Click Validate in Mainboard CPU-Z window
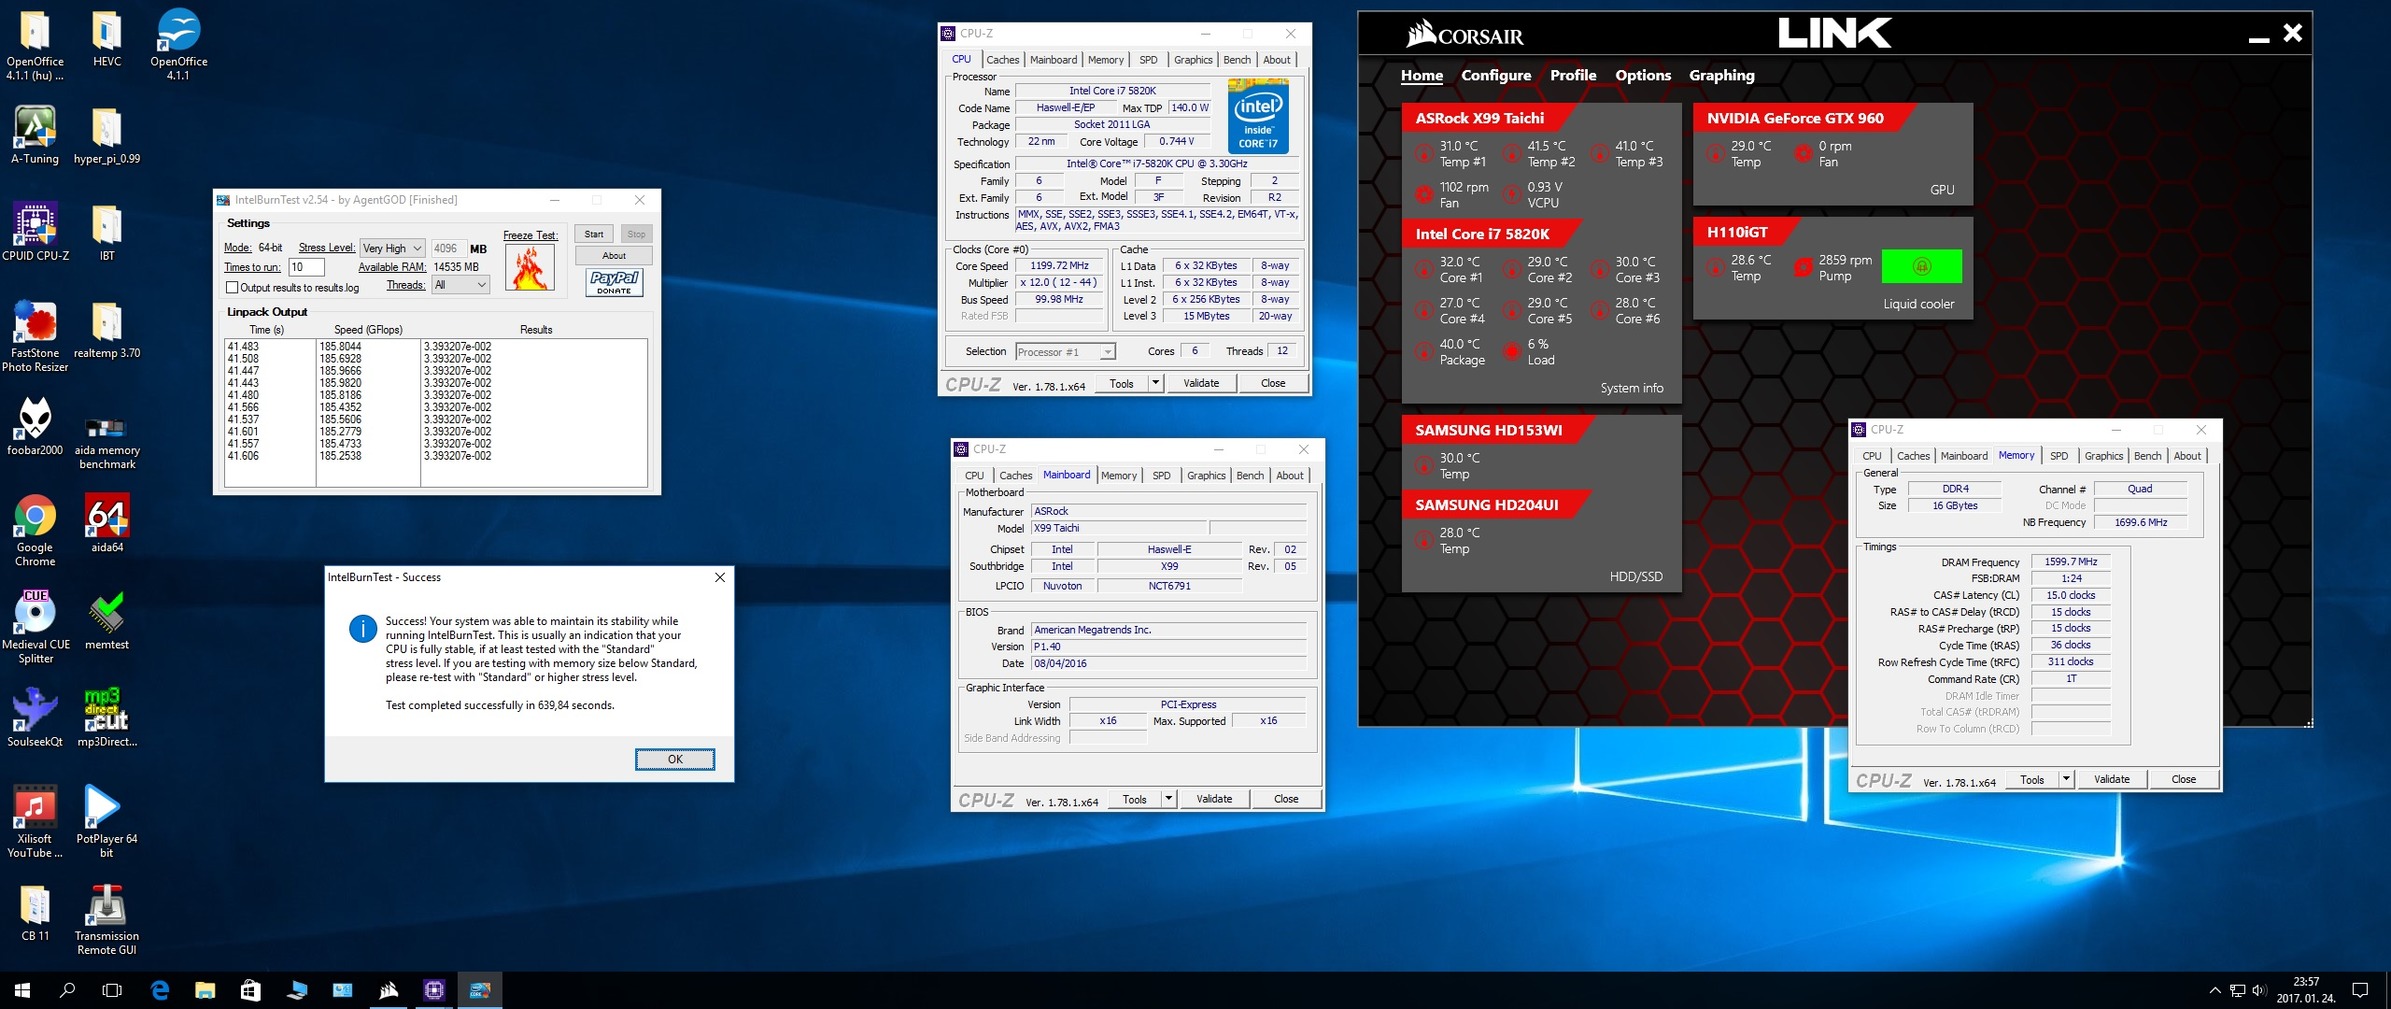Image resolution: width=2391 pixels, height=1009 pixels. (x=1213, y=799)
